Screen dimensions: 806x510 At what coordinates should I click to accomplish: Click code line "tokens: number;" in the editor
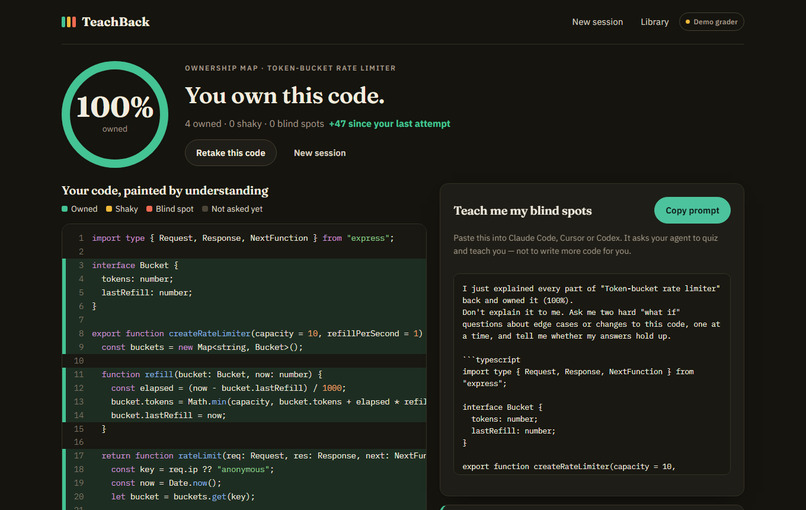coord(137,279)
